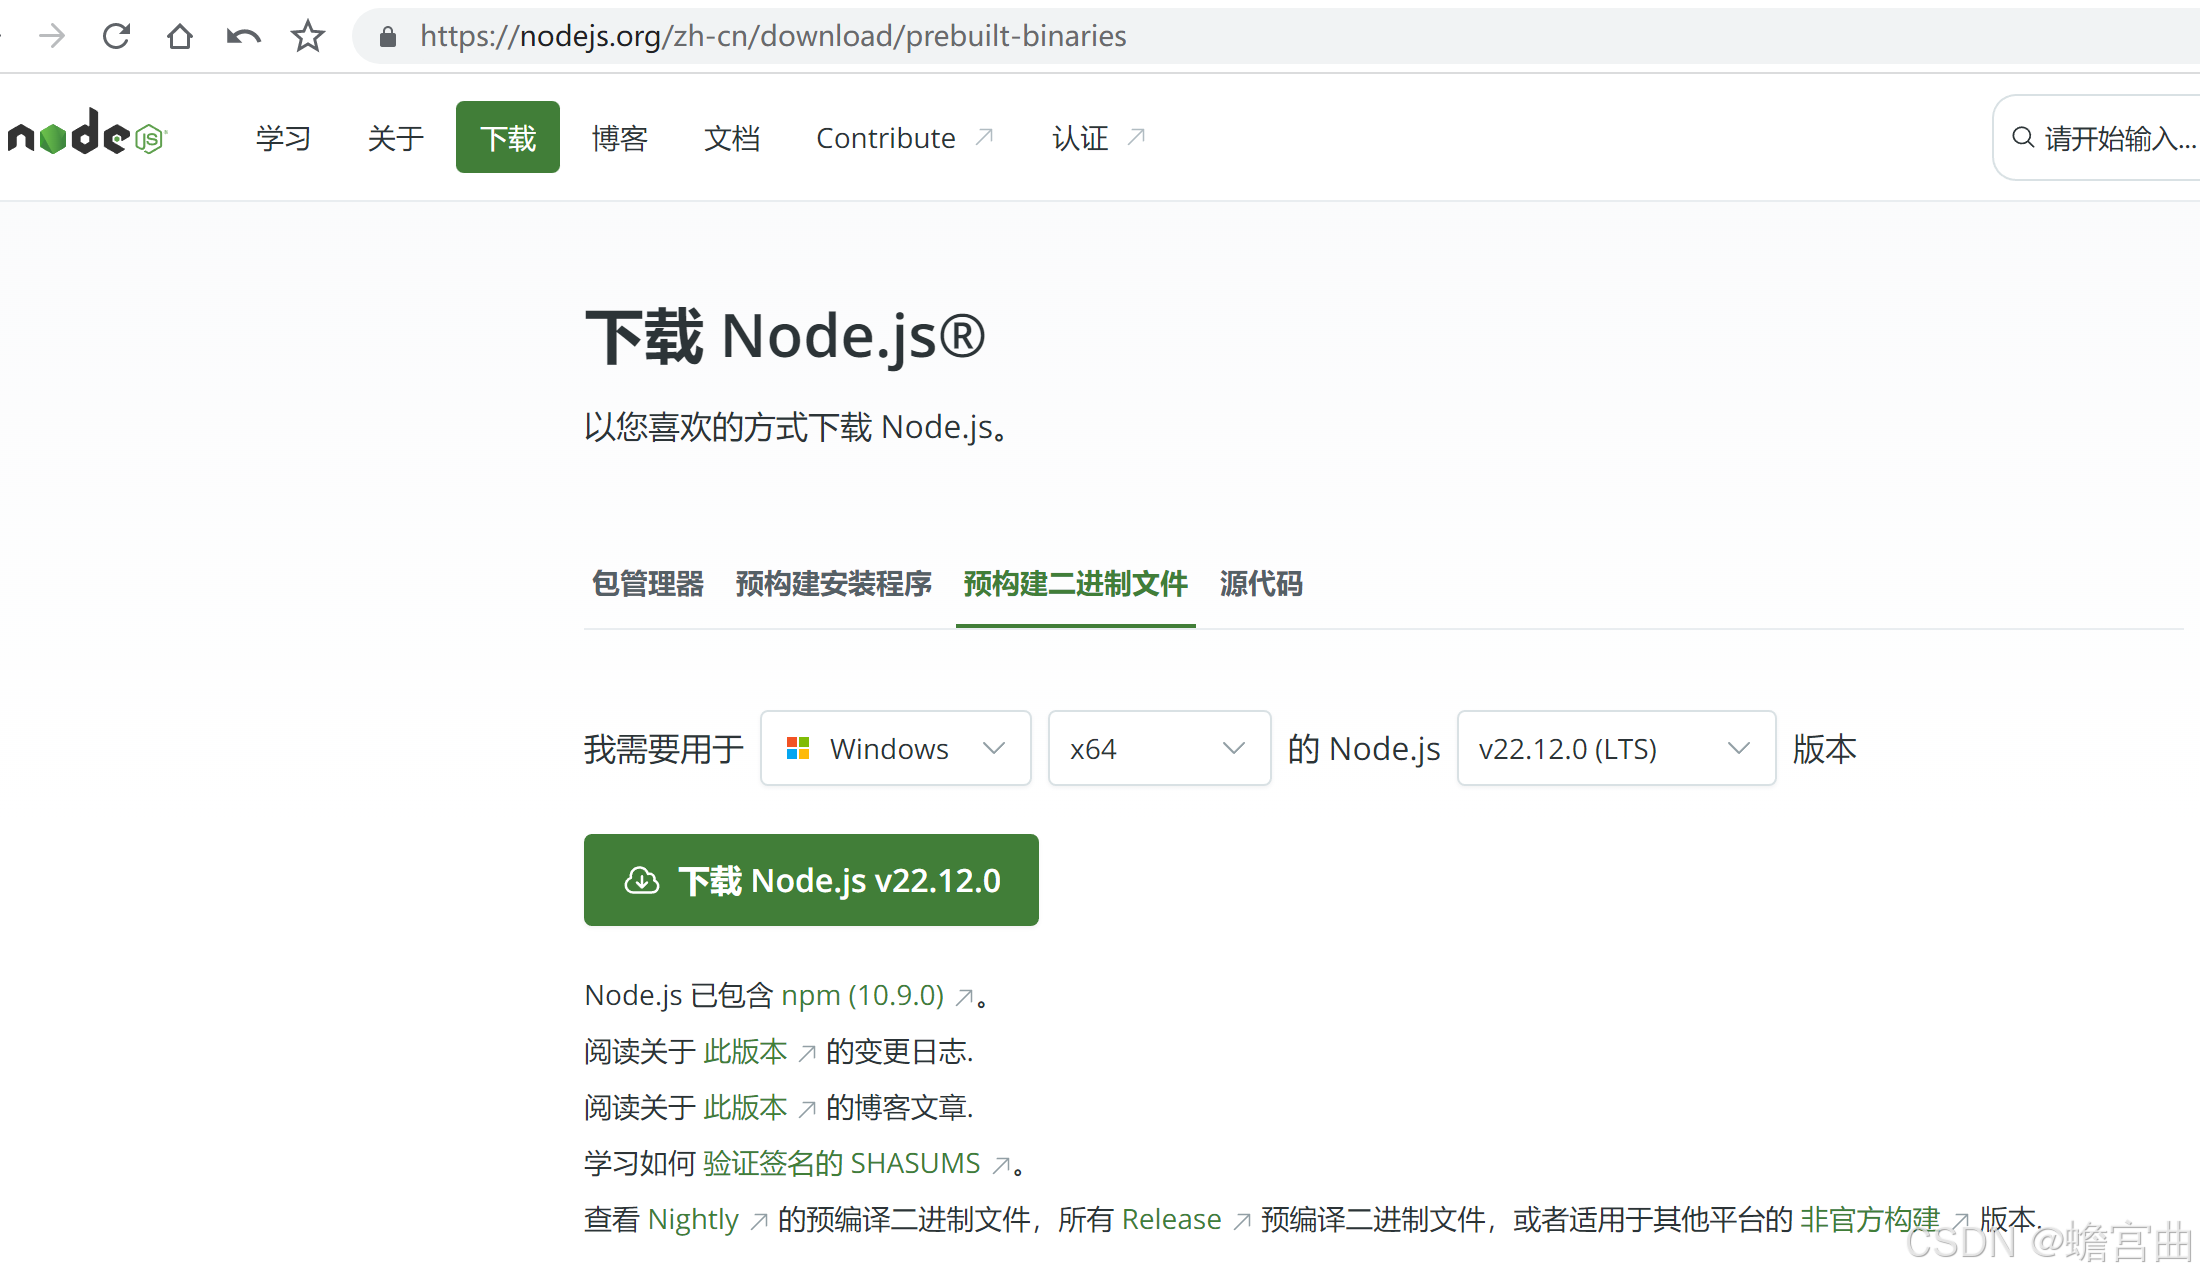Screen dimensions: 2200x1278
Task: Select the 下载 navigation item
Action: coord(508,137)
